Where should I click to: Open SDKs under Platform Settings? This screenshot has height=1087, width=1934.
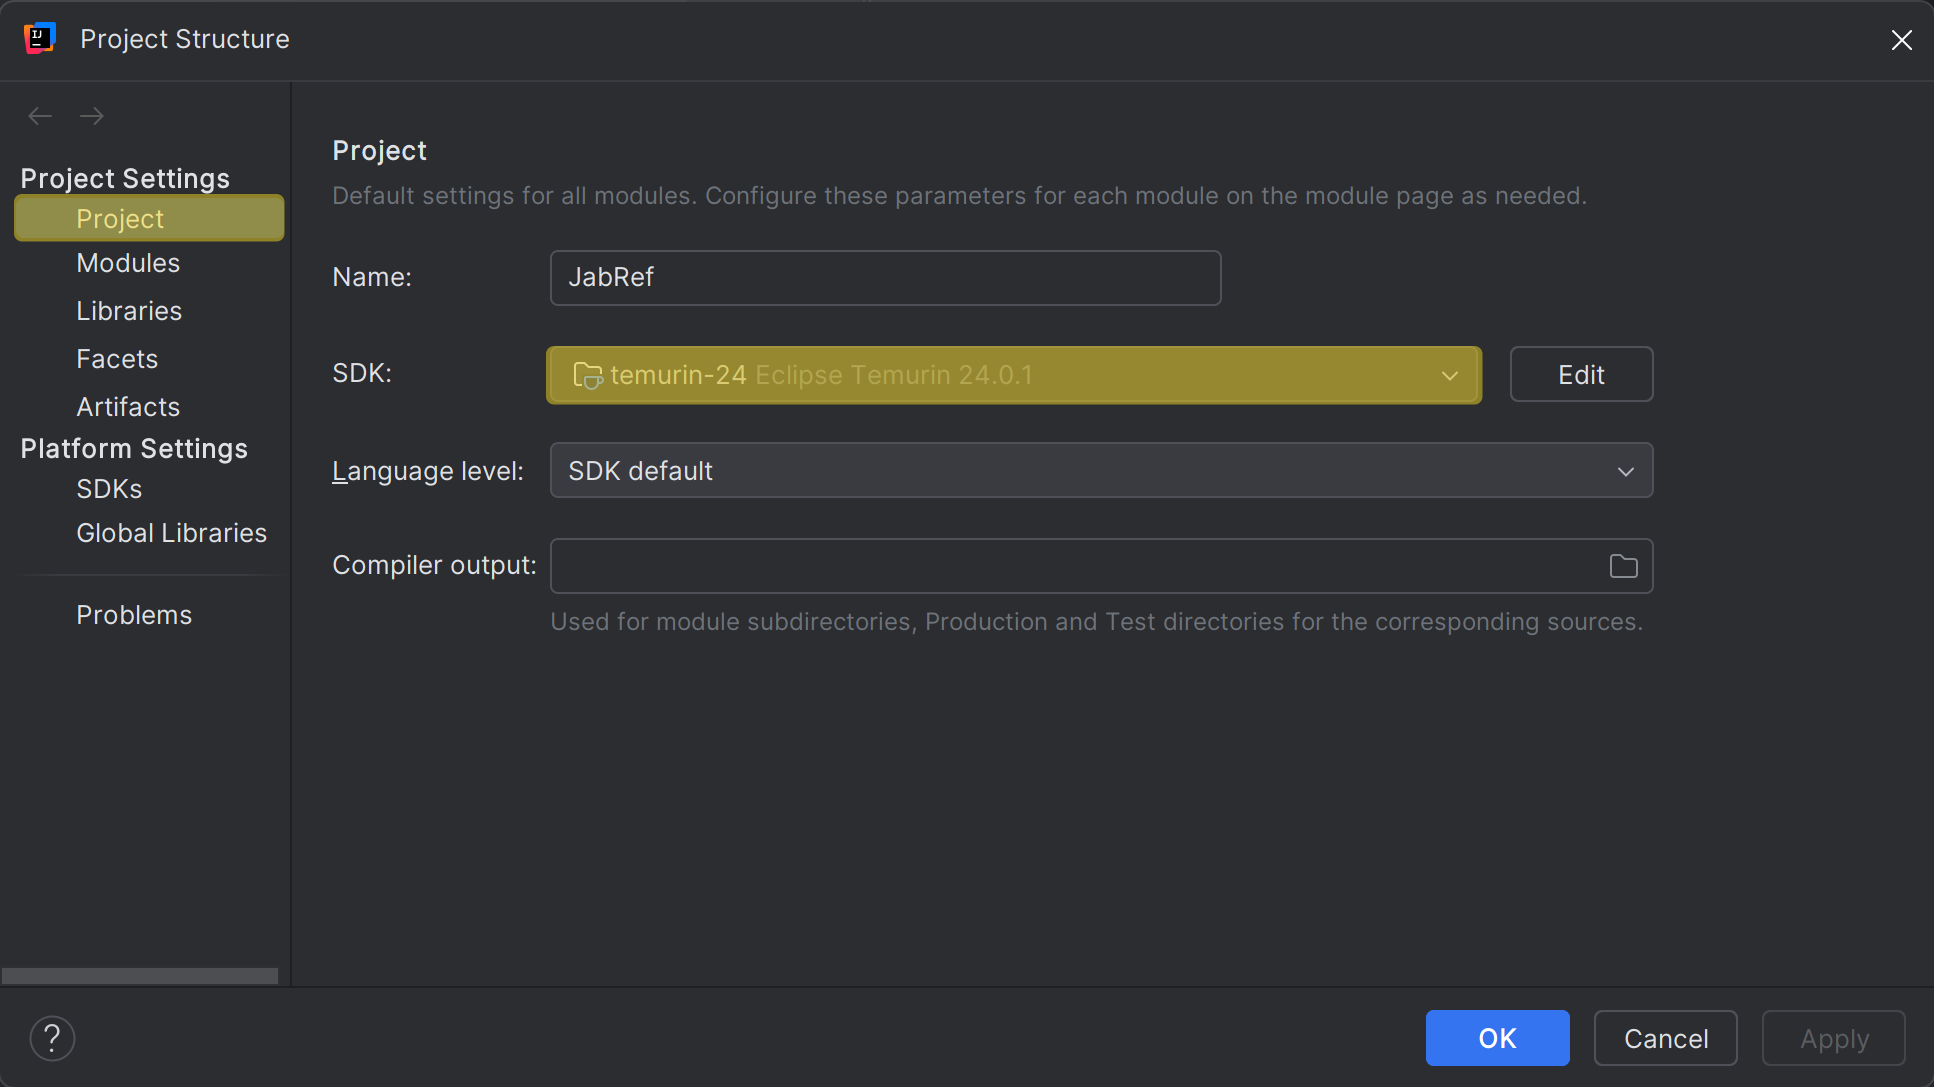[109, 489]
